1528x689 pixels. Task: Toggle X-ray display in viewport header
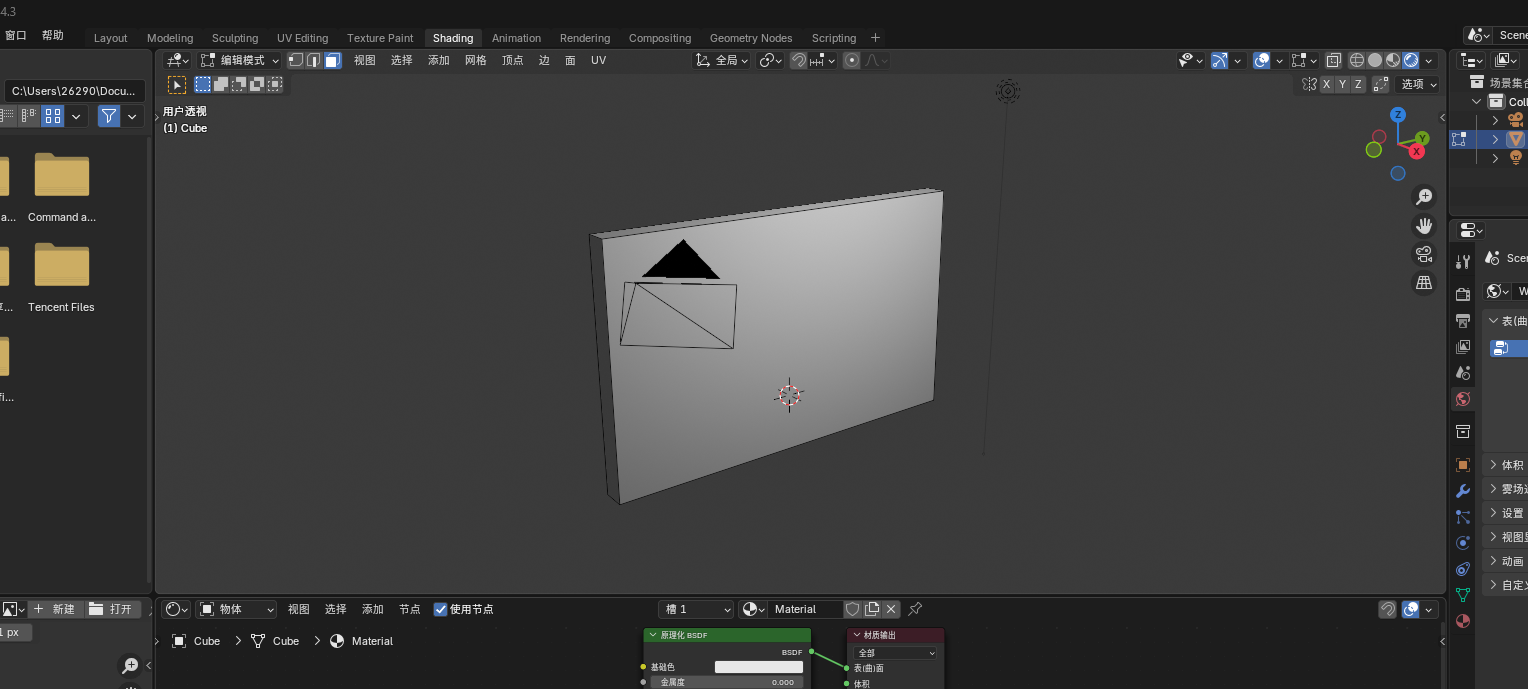[1333, 60]
